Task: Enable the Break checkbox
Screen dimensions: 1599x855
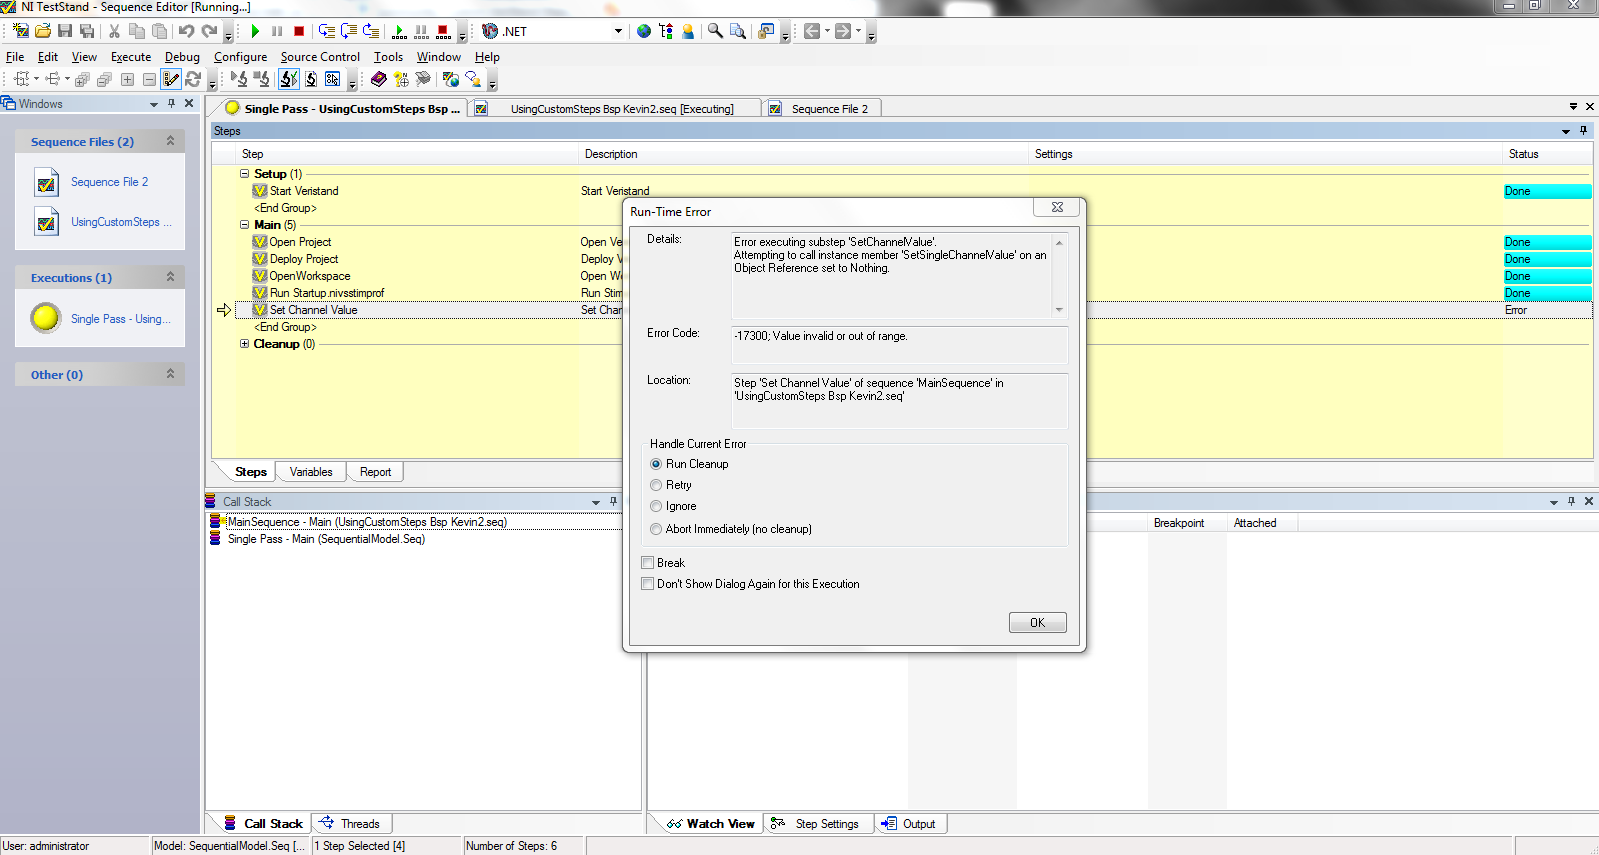Action: pos(647,563)
